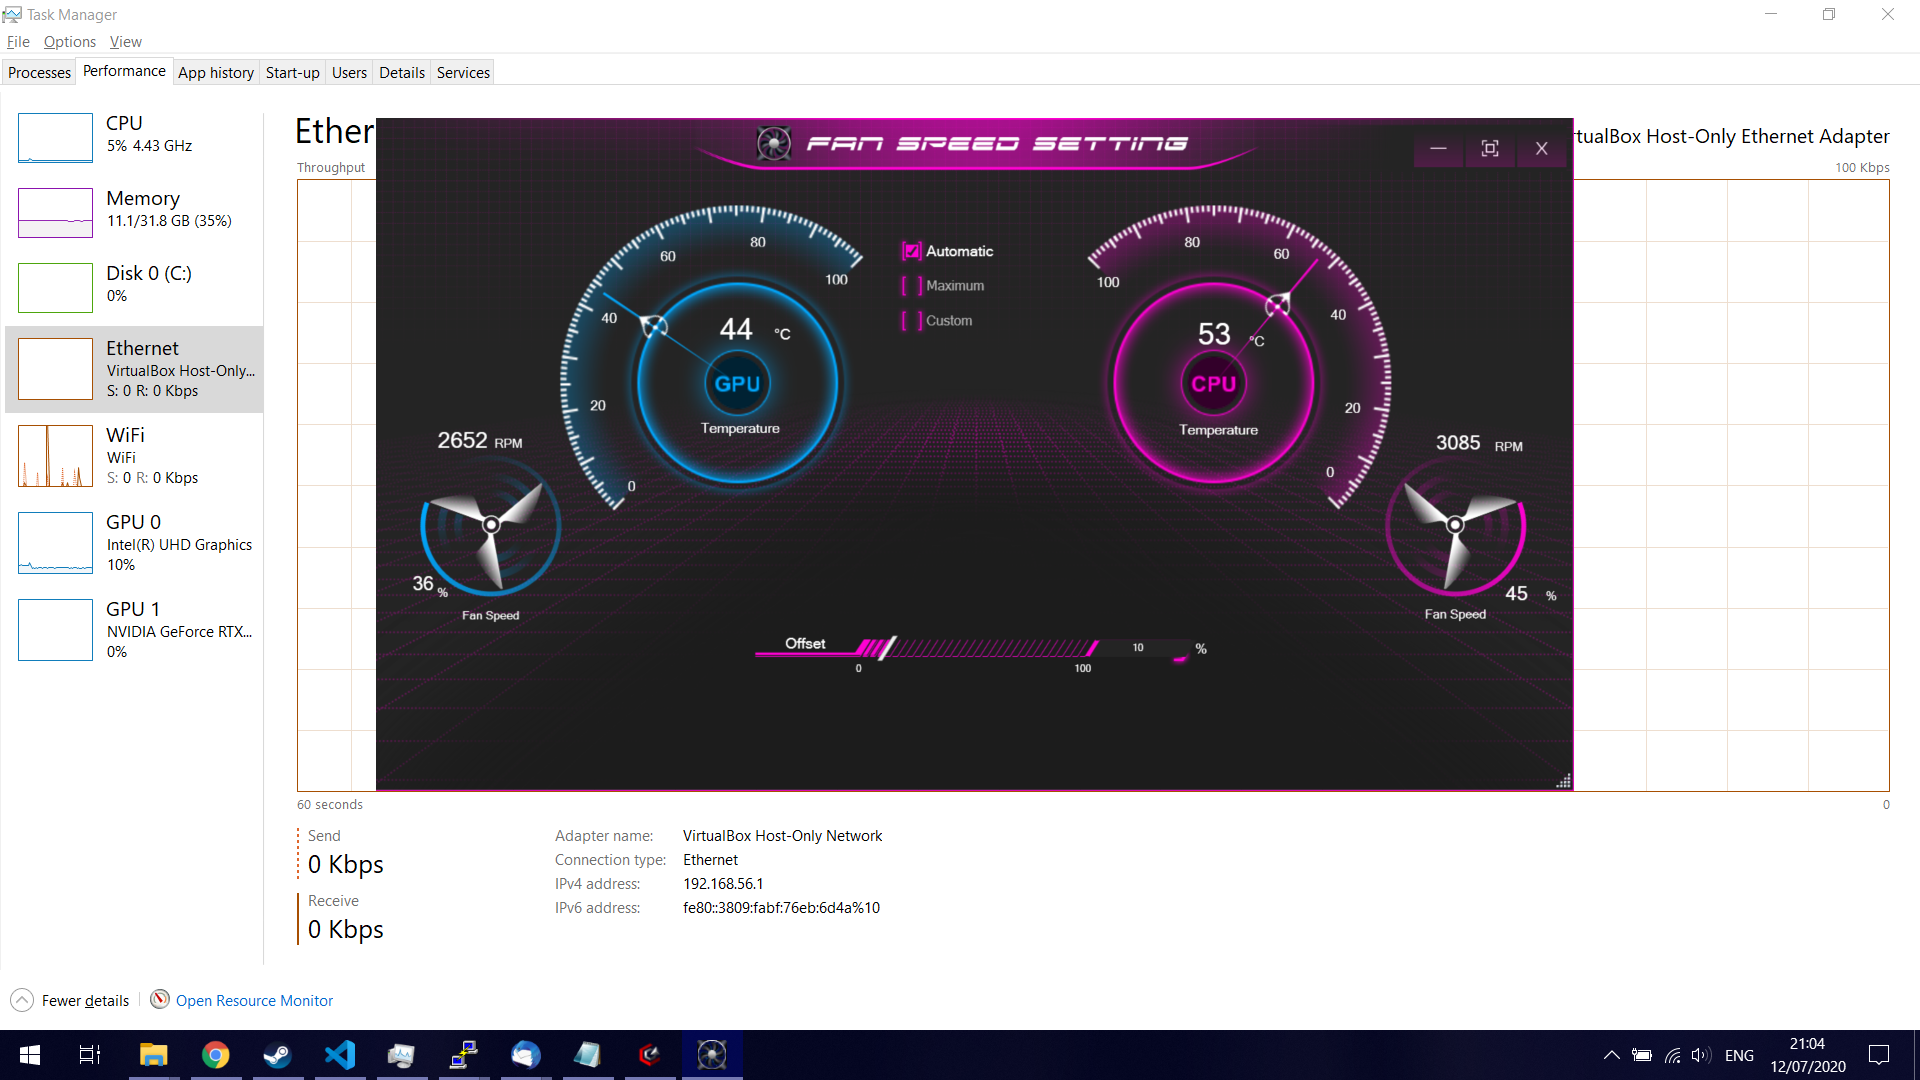1920x1080 pixels.
Task: Open the Windows Start menu
Action: pos(30,1055)
